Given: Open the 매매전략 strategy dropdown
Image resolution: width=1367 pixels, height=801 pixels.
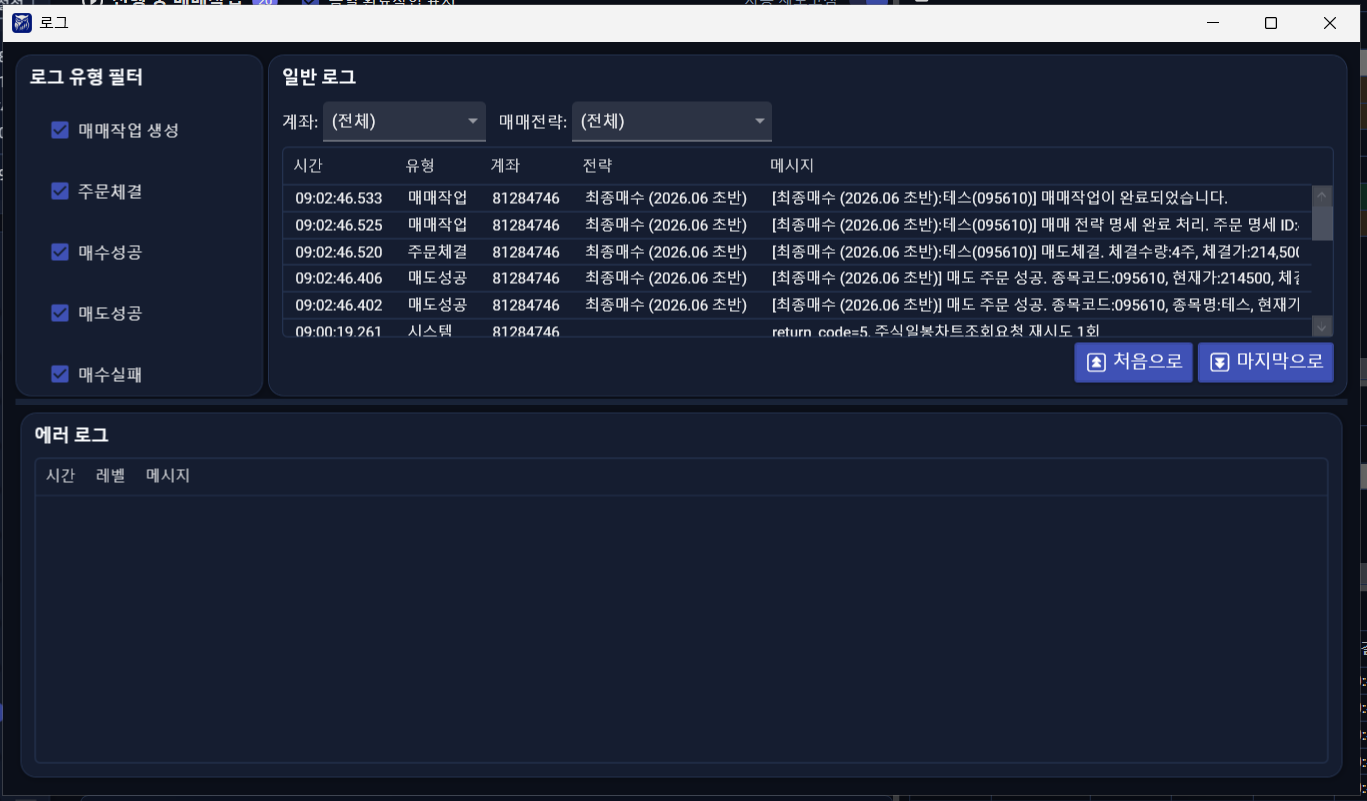Looking at the screenshot, I should (x=671, y=121).
